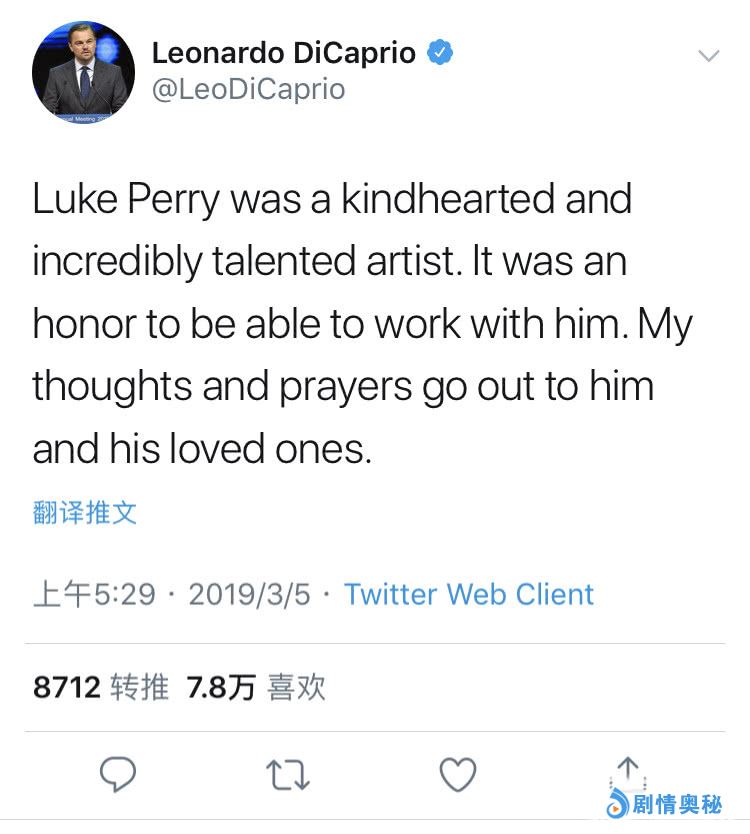View the 8712 转推 retweets list
This screenshot has height=834, width=750.
pyautogui.click(x=100, y=687)
